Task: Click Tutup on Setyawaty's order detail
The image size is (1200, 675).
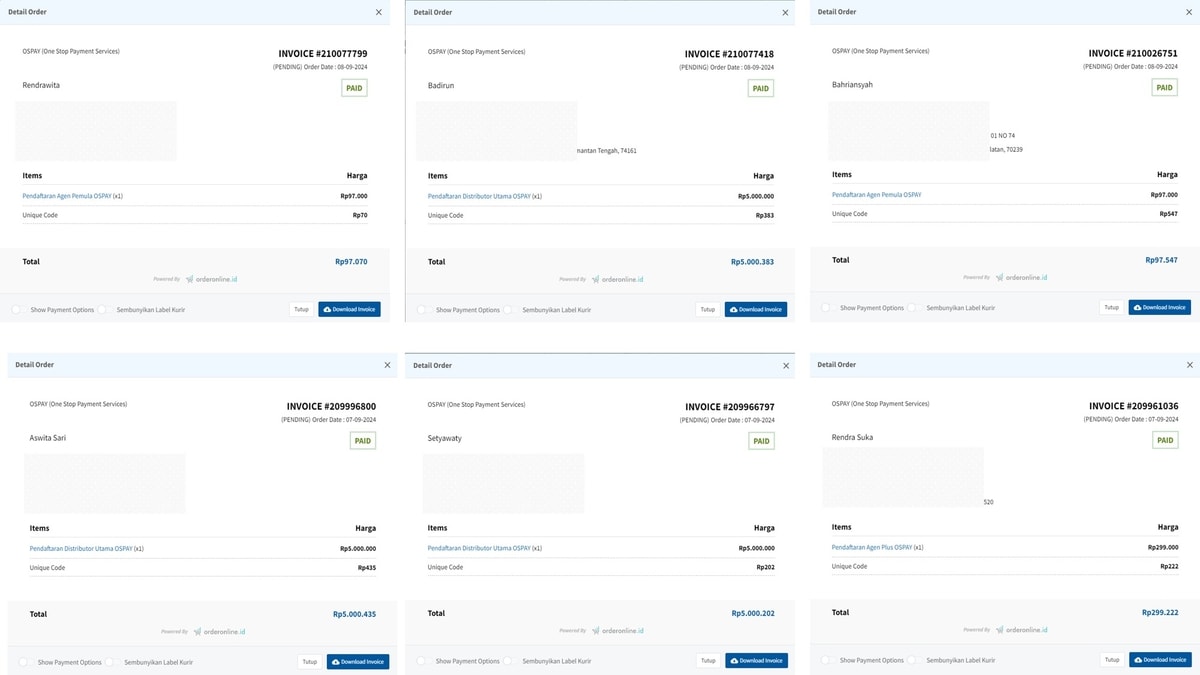Action: coord(708,661)
